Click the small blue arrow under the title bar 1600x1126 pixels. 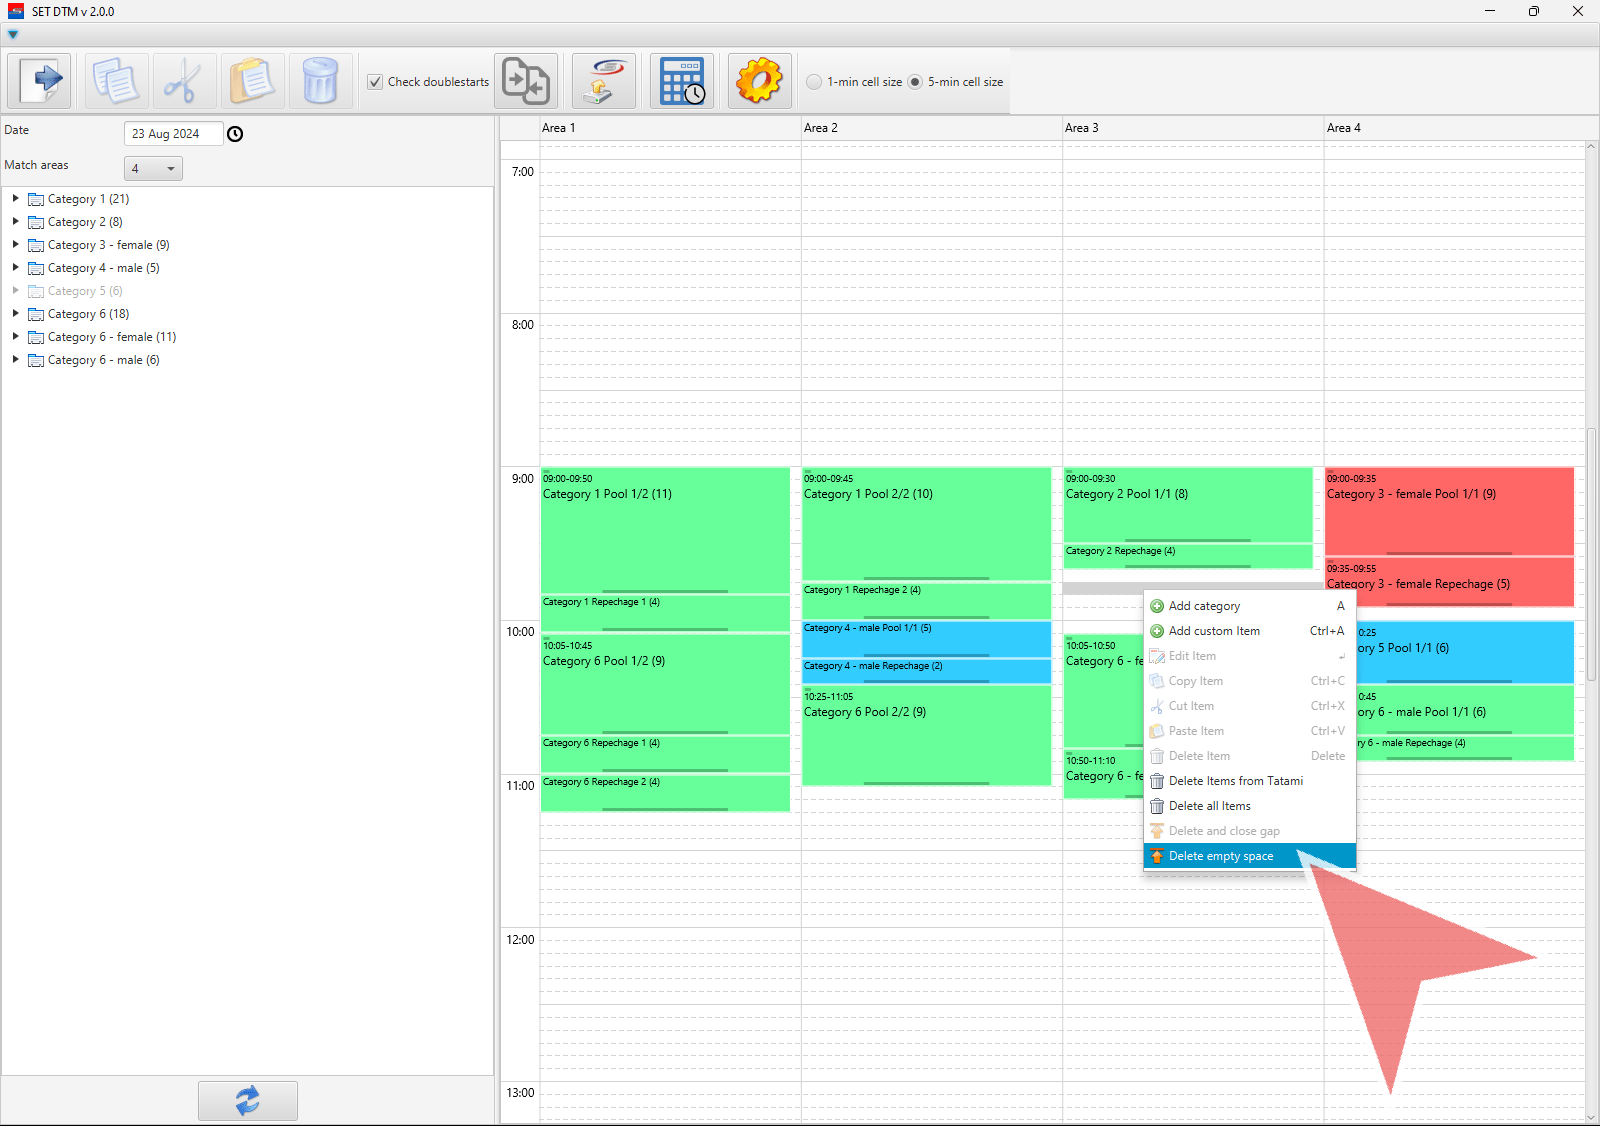[x=13, y=35]
